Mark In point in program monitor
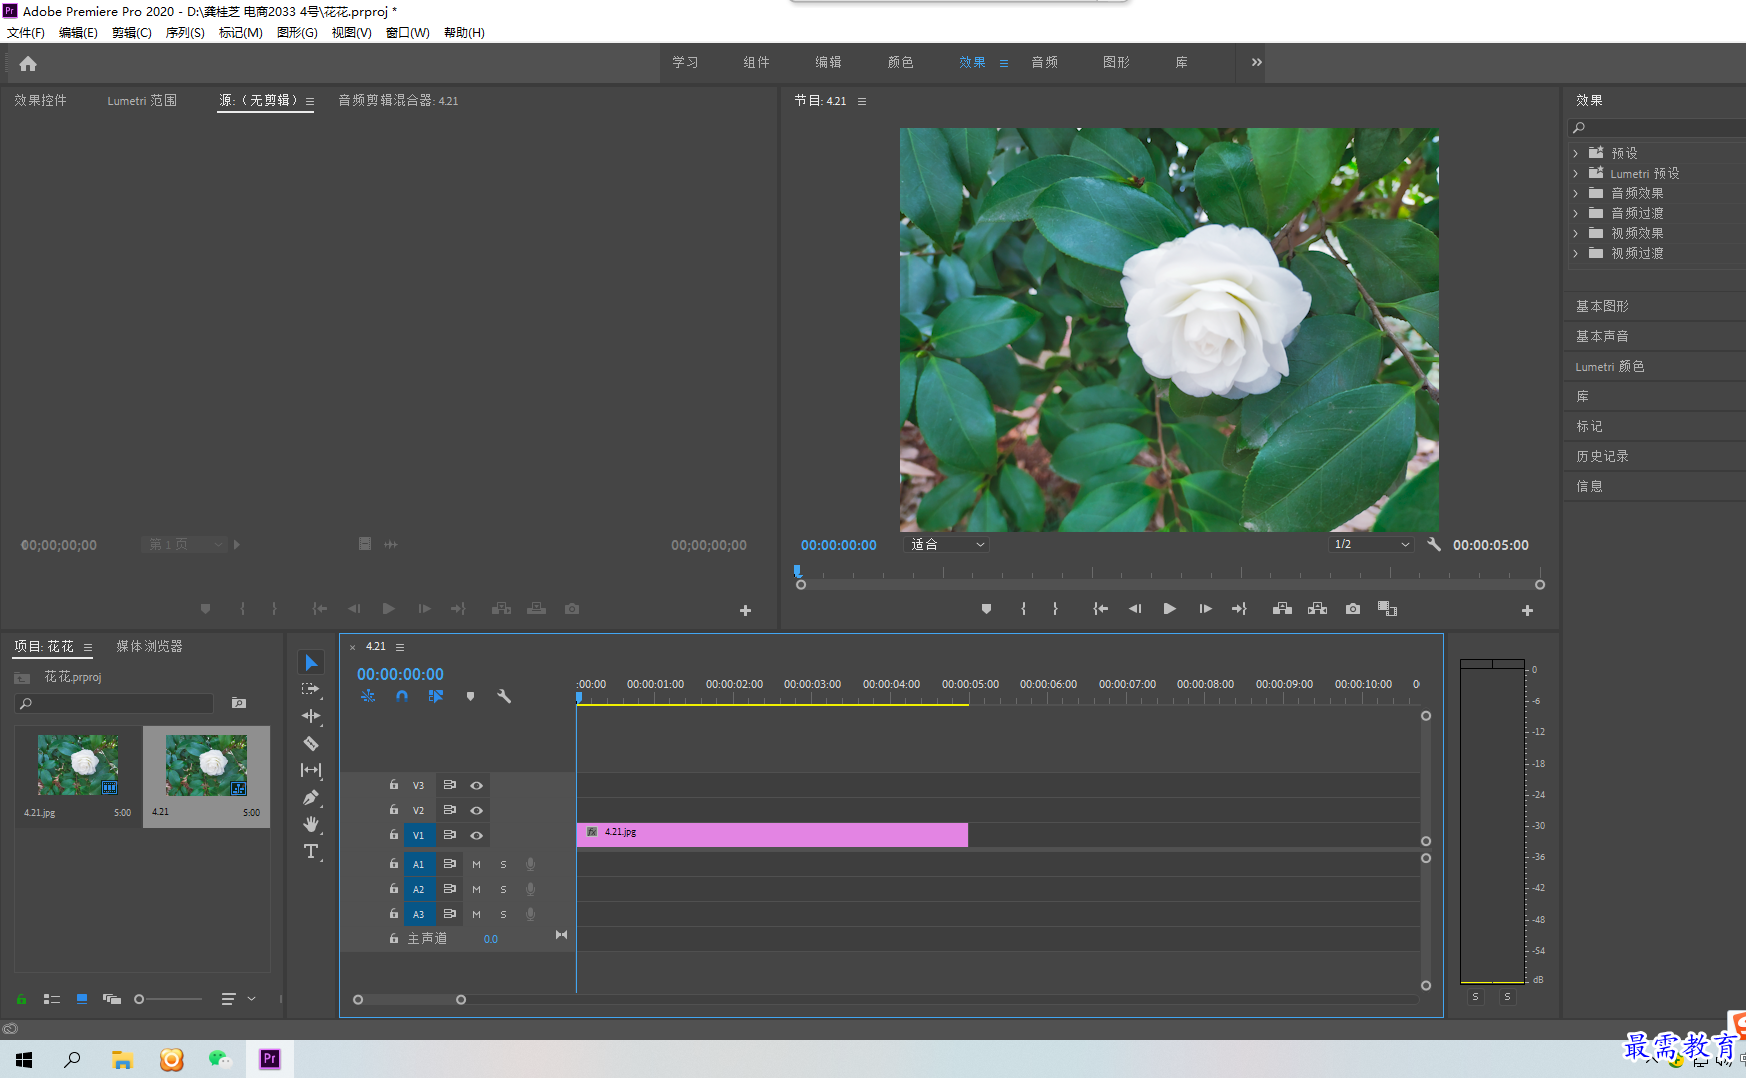 tap(1023, 609)
